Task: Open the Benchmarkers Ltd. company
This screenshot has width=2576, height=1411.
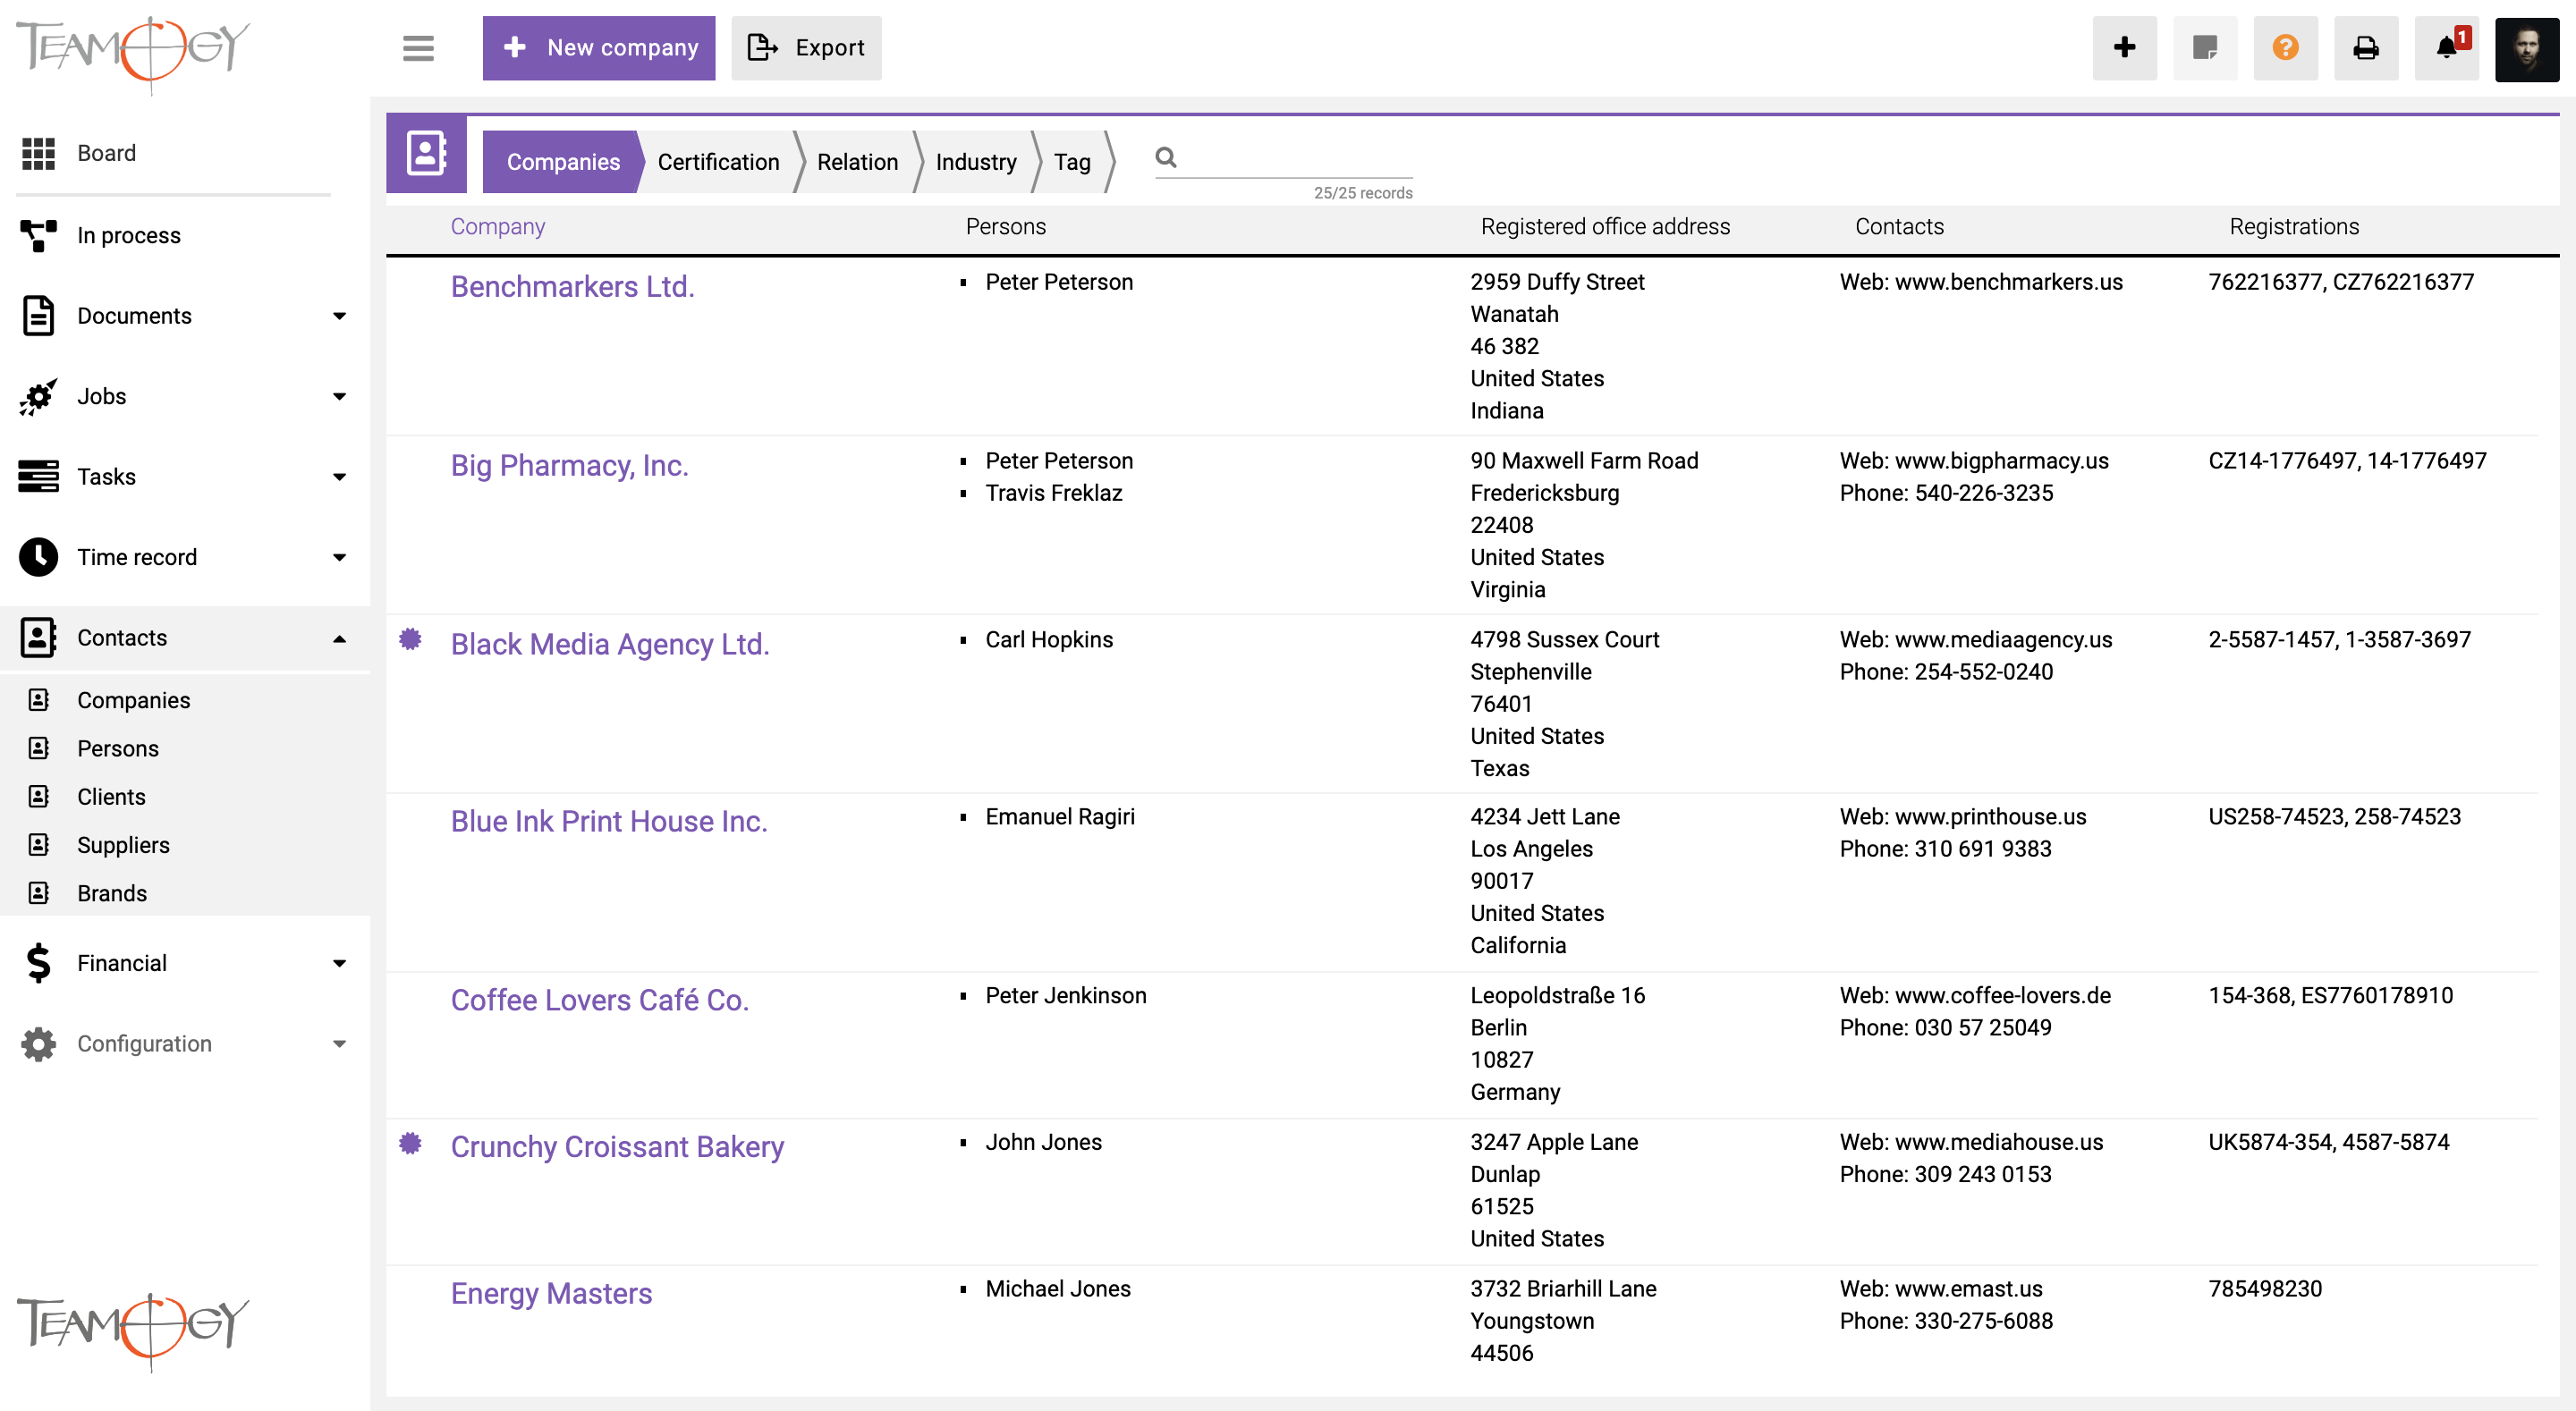Action: 572,287
